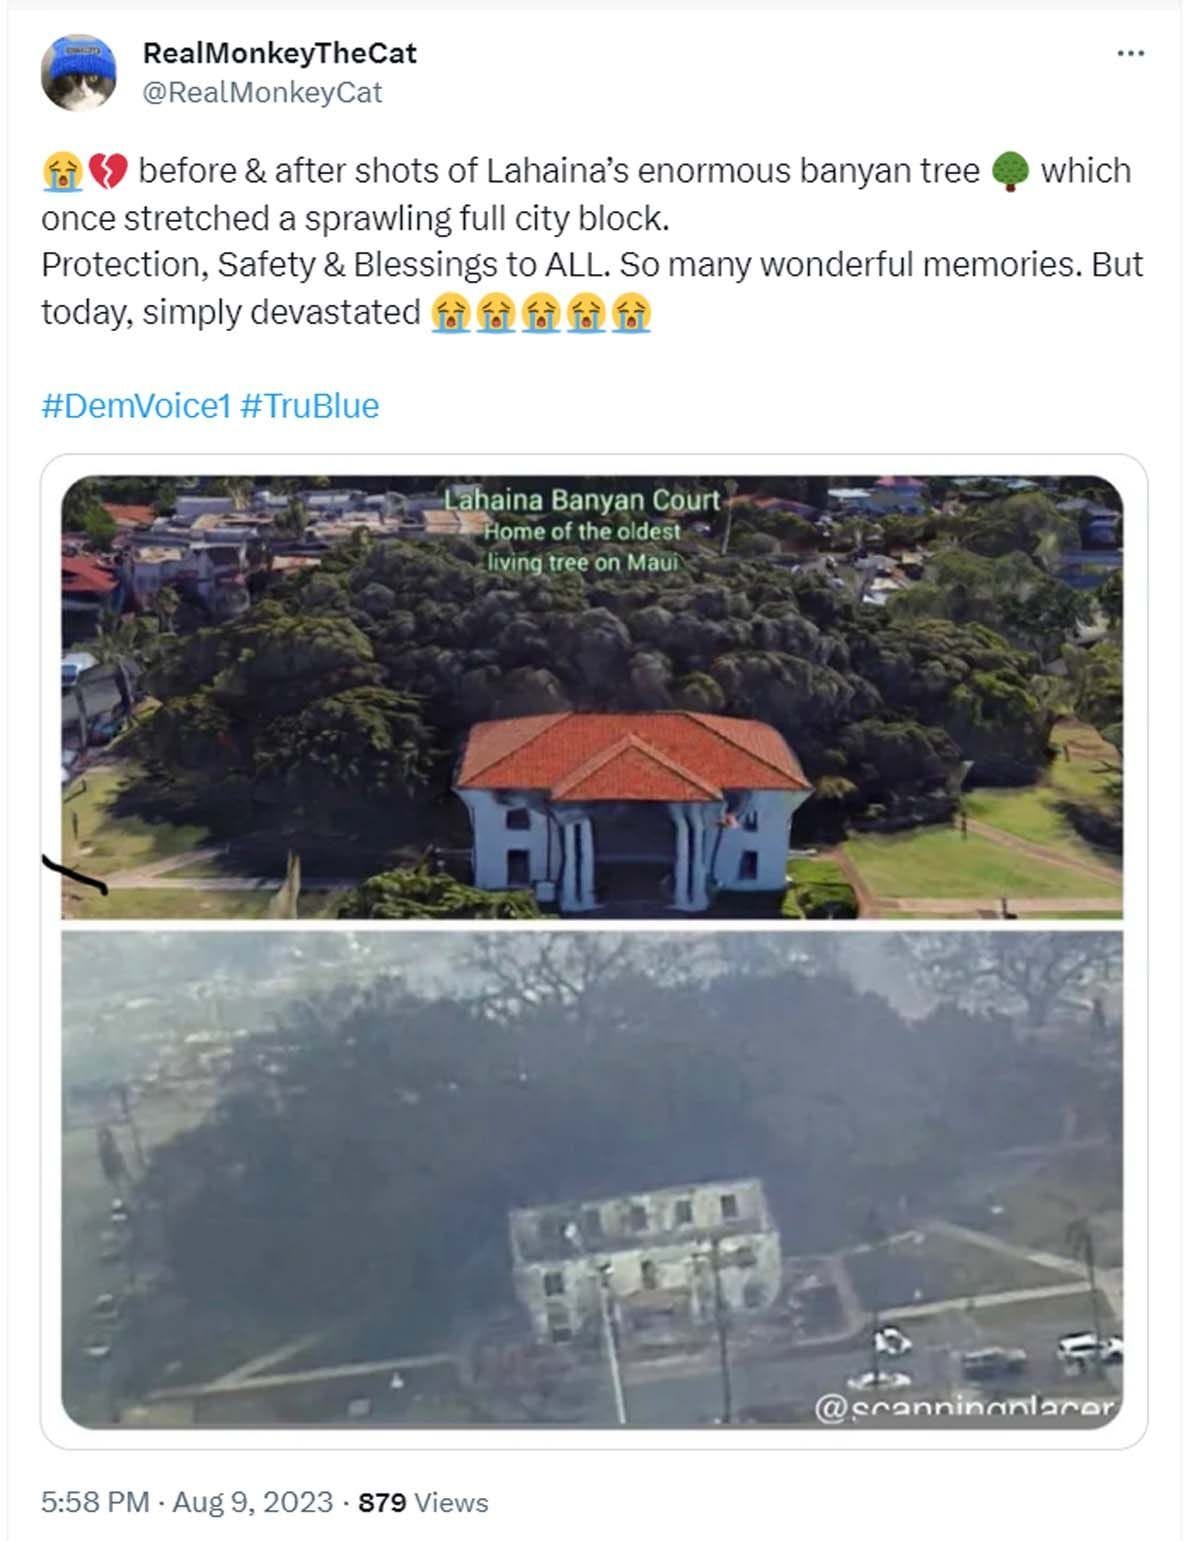Click the broken heart emoji

108,172
